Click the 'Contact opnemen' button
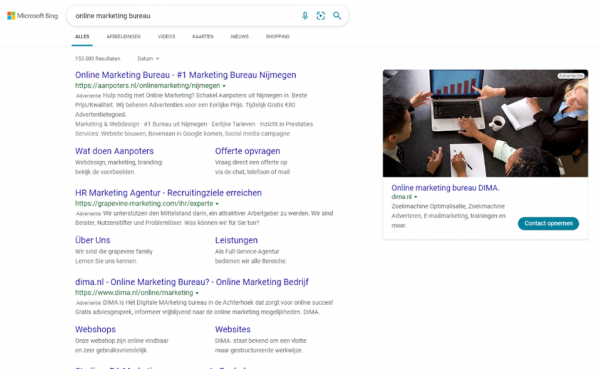Image resolution: width=600 pixels, height=369 pixels. click(x=548, y=224)
